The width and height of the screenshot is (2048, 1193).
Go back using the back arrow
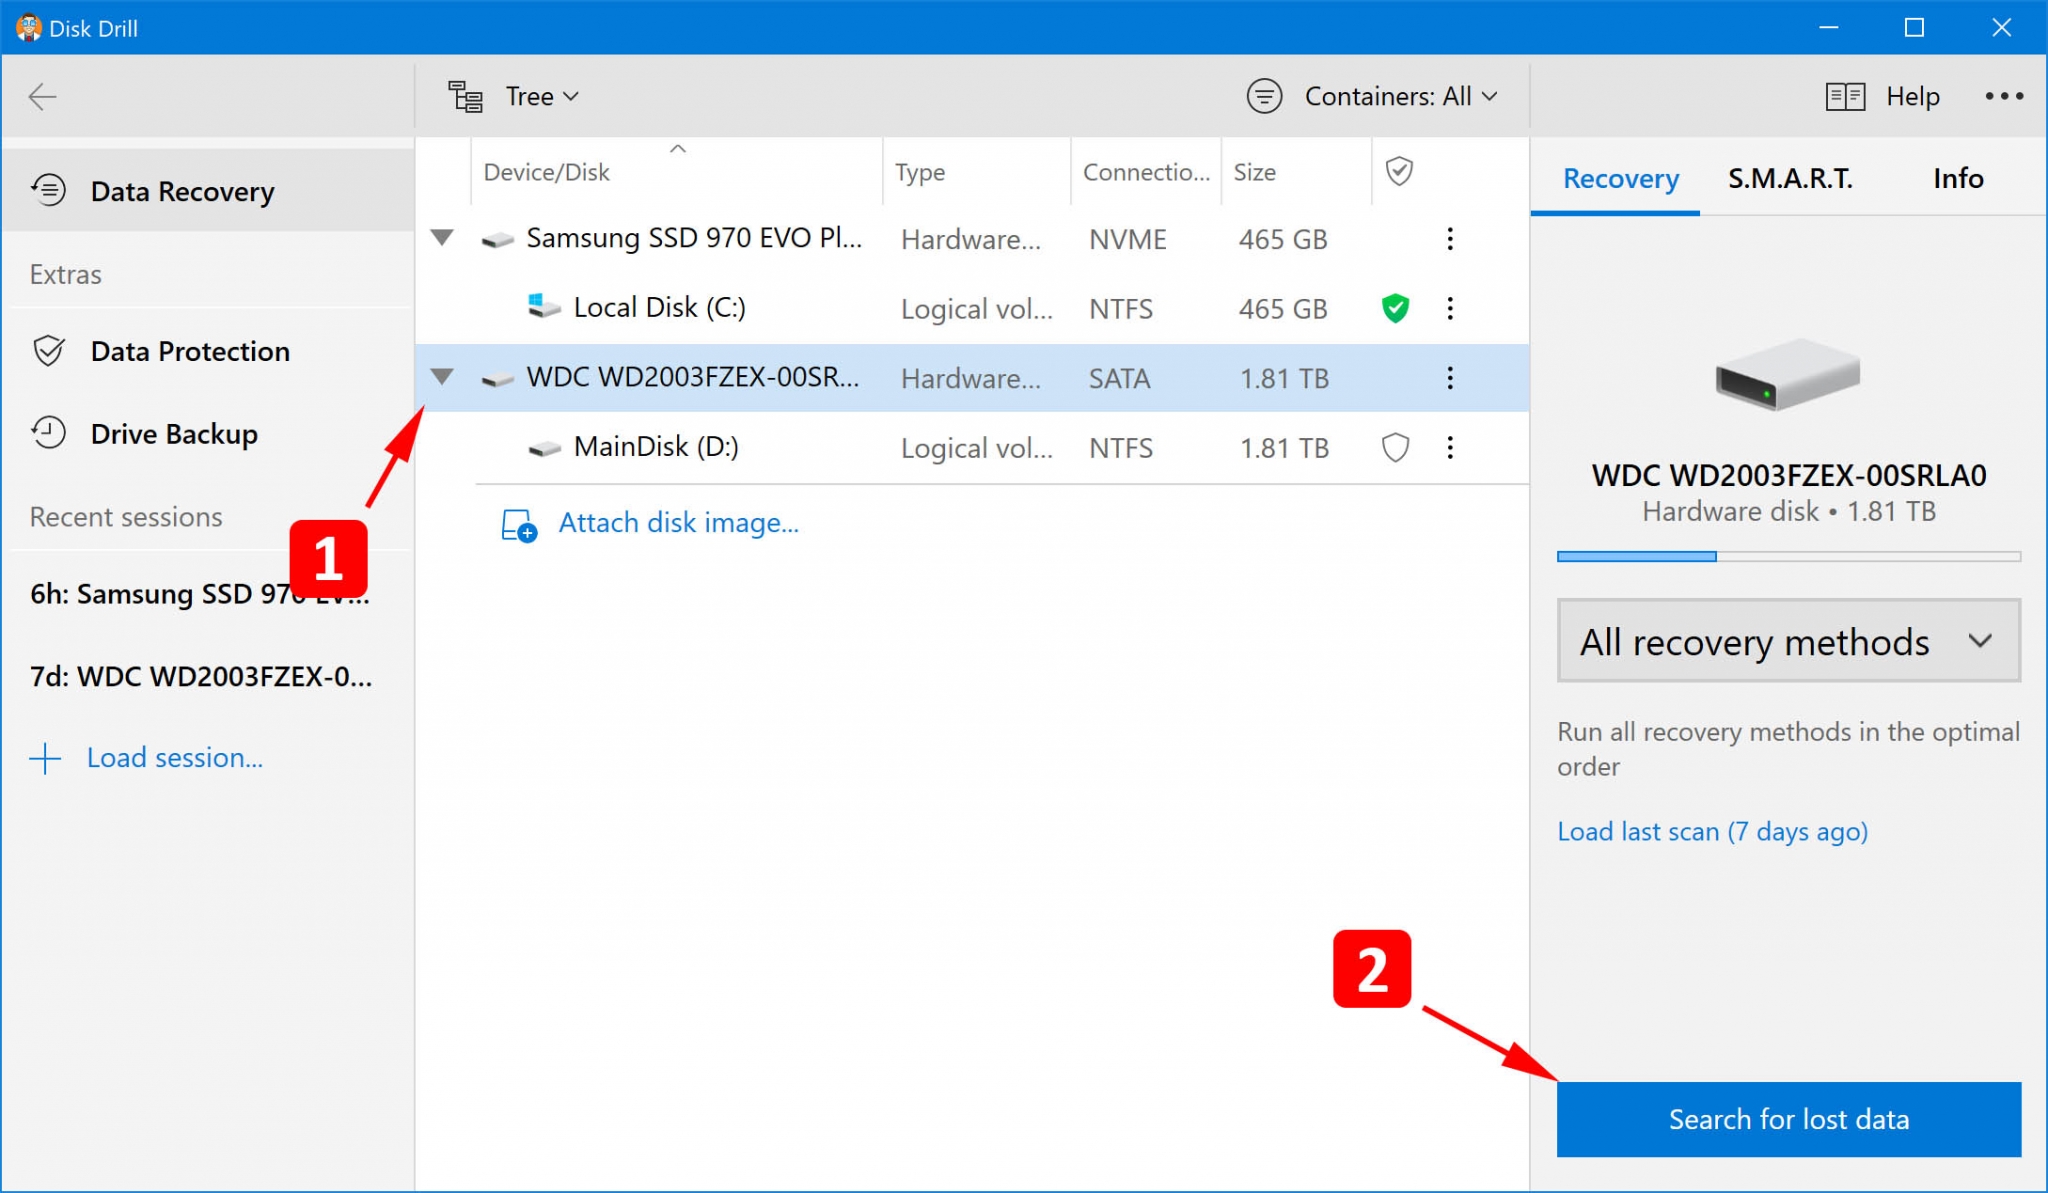click(x=42, y=97)
